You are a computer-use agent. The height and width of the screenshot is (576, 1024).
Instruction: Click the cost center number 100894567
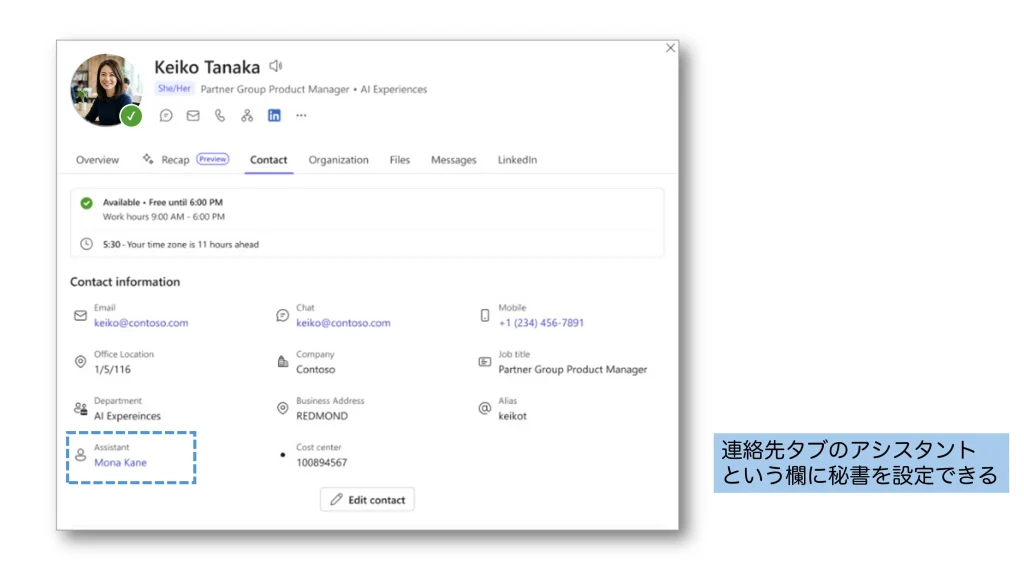click(322, 462)
